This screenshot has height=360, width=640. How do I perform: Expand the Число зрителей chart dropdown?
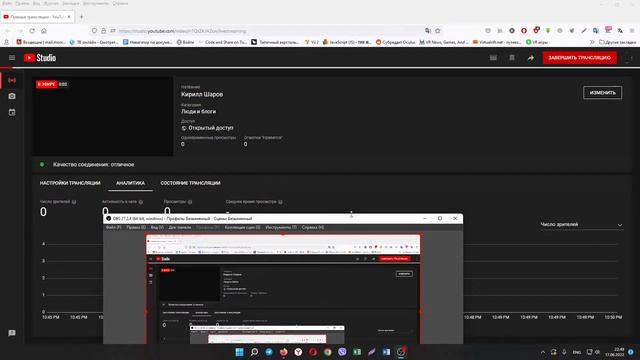(x=581, y=224)
